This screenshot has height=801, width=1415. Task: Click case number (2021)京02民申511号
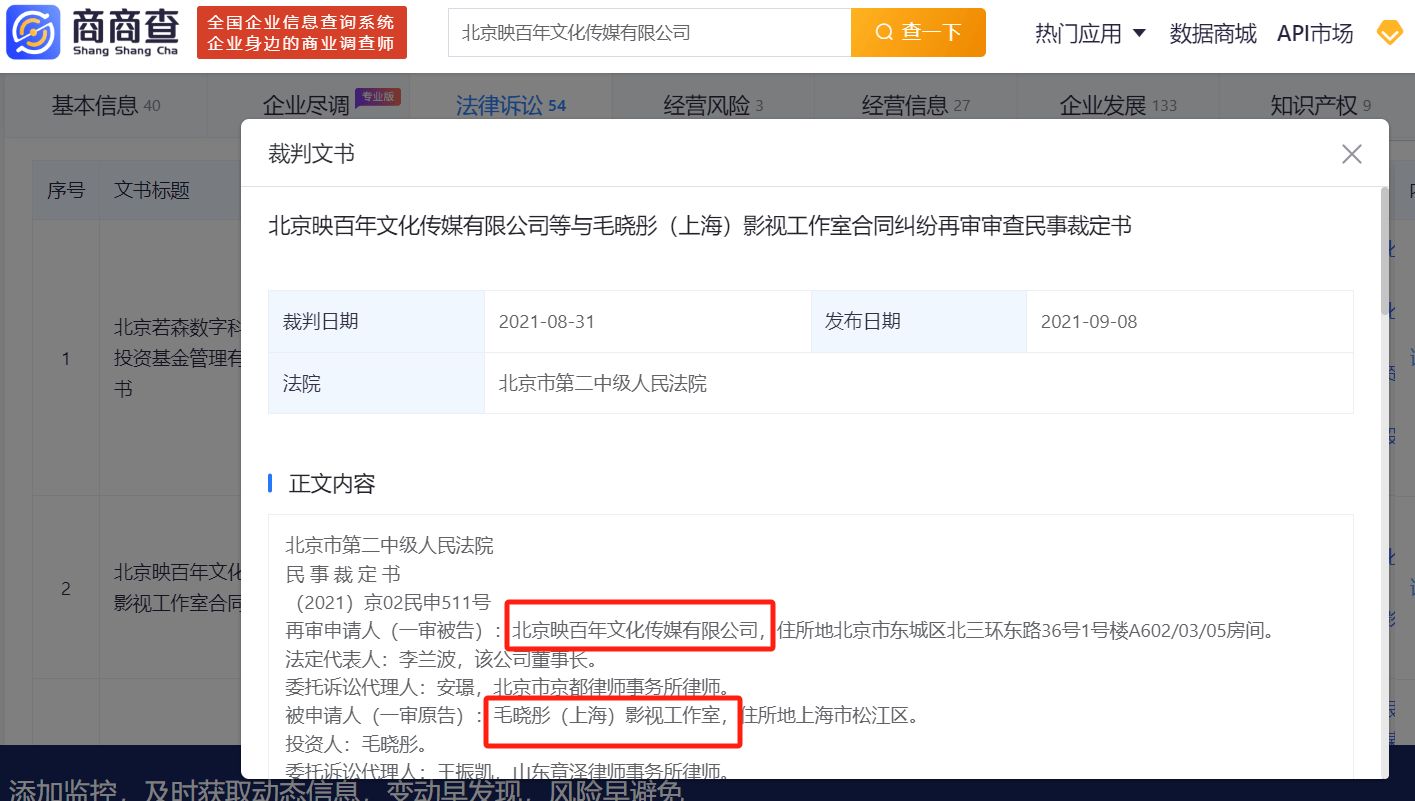(x=388, y=602)
